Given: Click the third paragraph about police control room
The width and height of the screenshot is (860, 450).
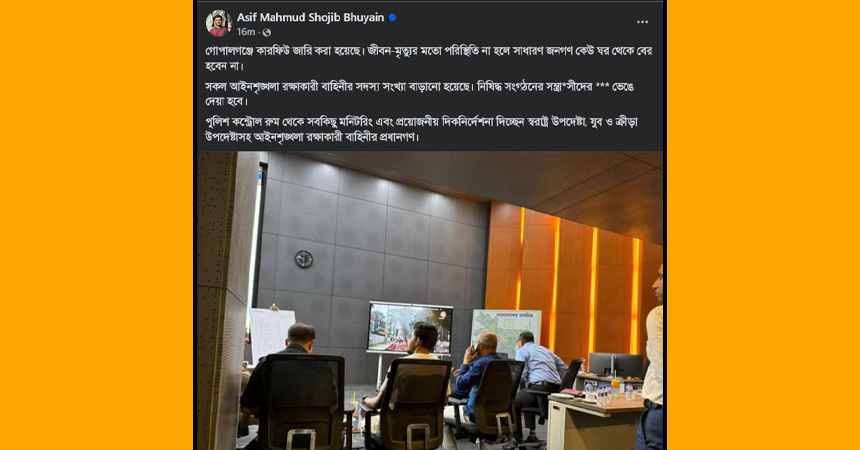Looking at the screenshot, I should point(421,129).
